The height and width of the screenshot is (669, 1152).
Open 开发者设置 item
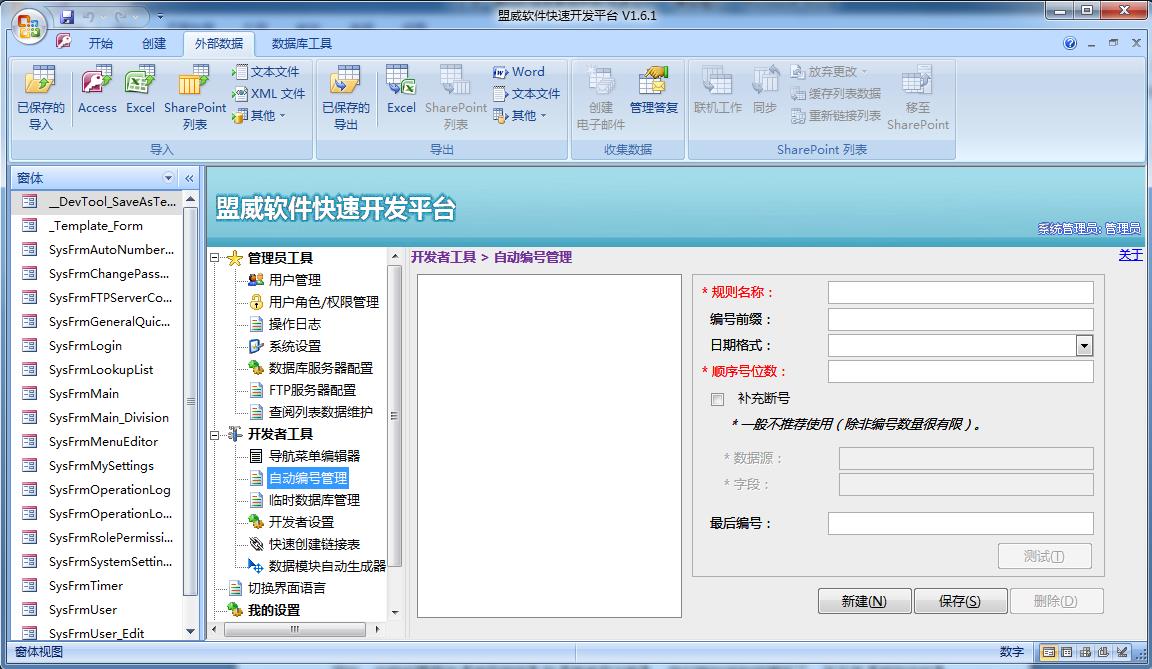click(x=292, y=522)
